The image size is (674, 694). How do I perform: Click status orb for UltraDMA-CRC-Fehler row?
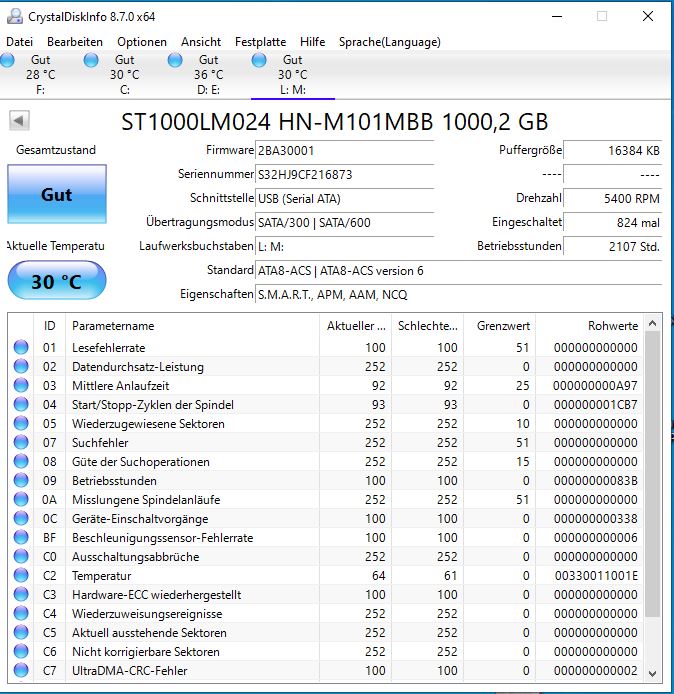(21, 671)
